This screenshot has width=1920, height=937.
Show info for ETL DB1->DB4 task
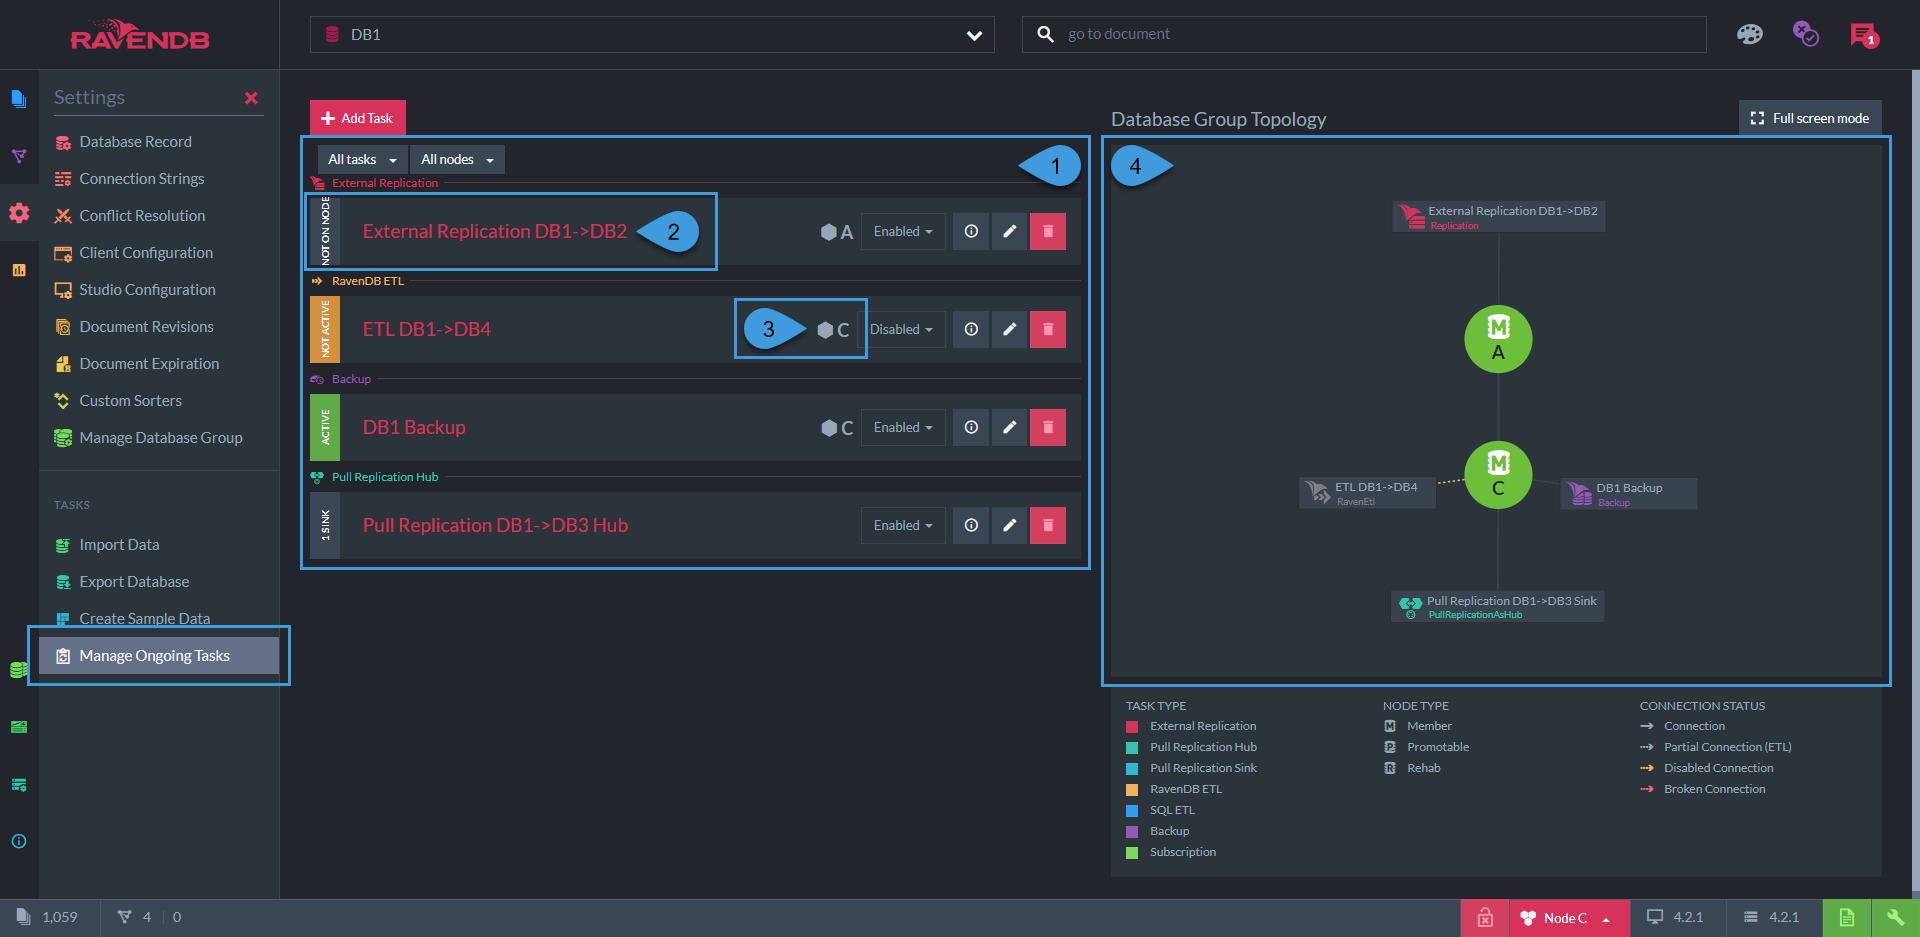[971, 329]
